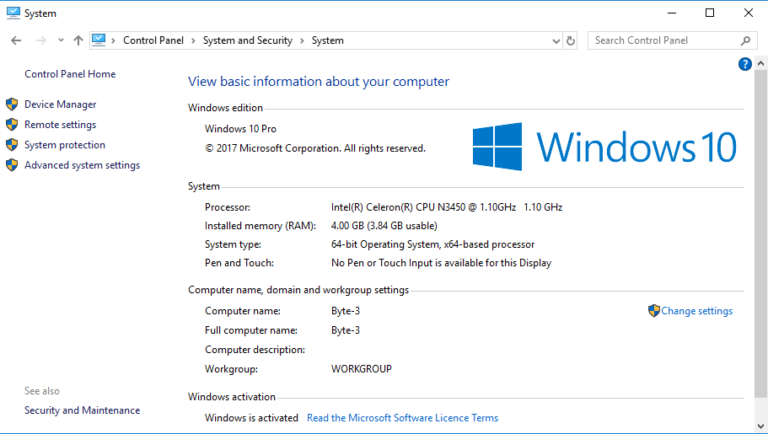Click the shield icon beside System protection
Image resolution: width=768 pixels, height=434 pixels.
click(x=12, y=145)
